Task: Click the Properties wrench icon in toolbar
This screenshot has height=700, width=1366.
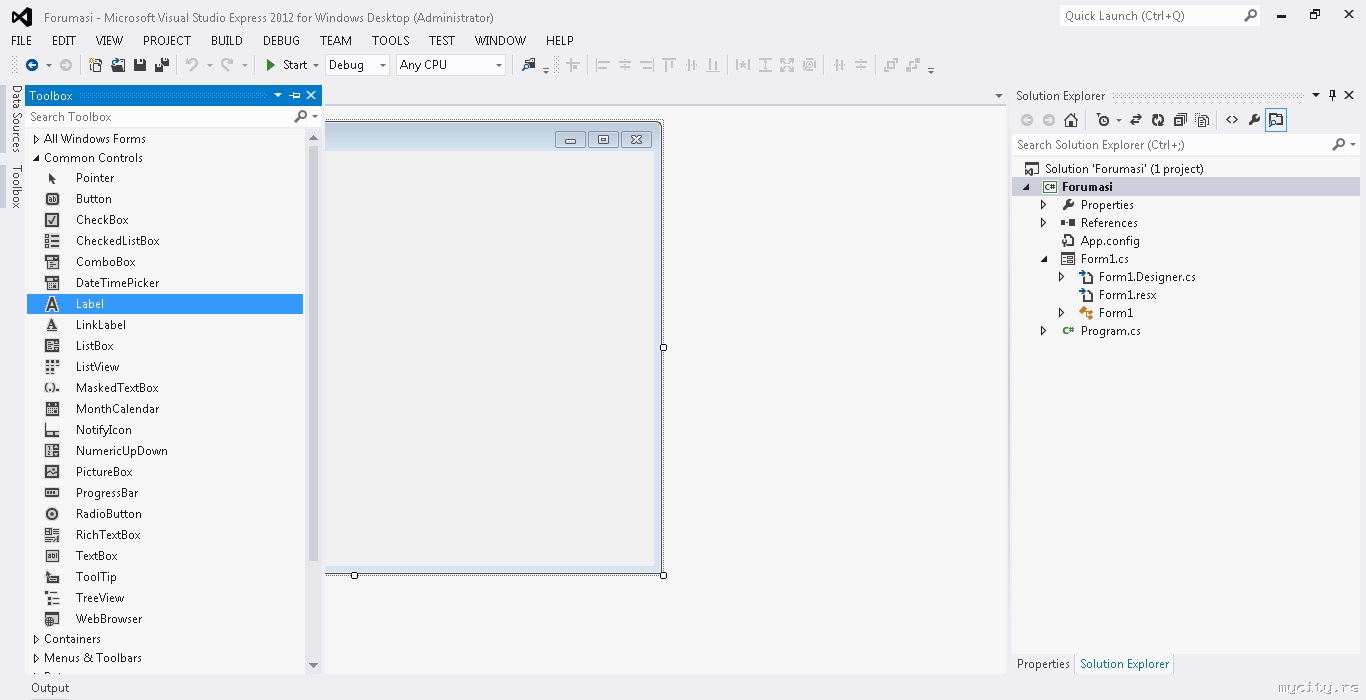Action: [x=1254, y=120]
